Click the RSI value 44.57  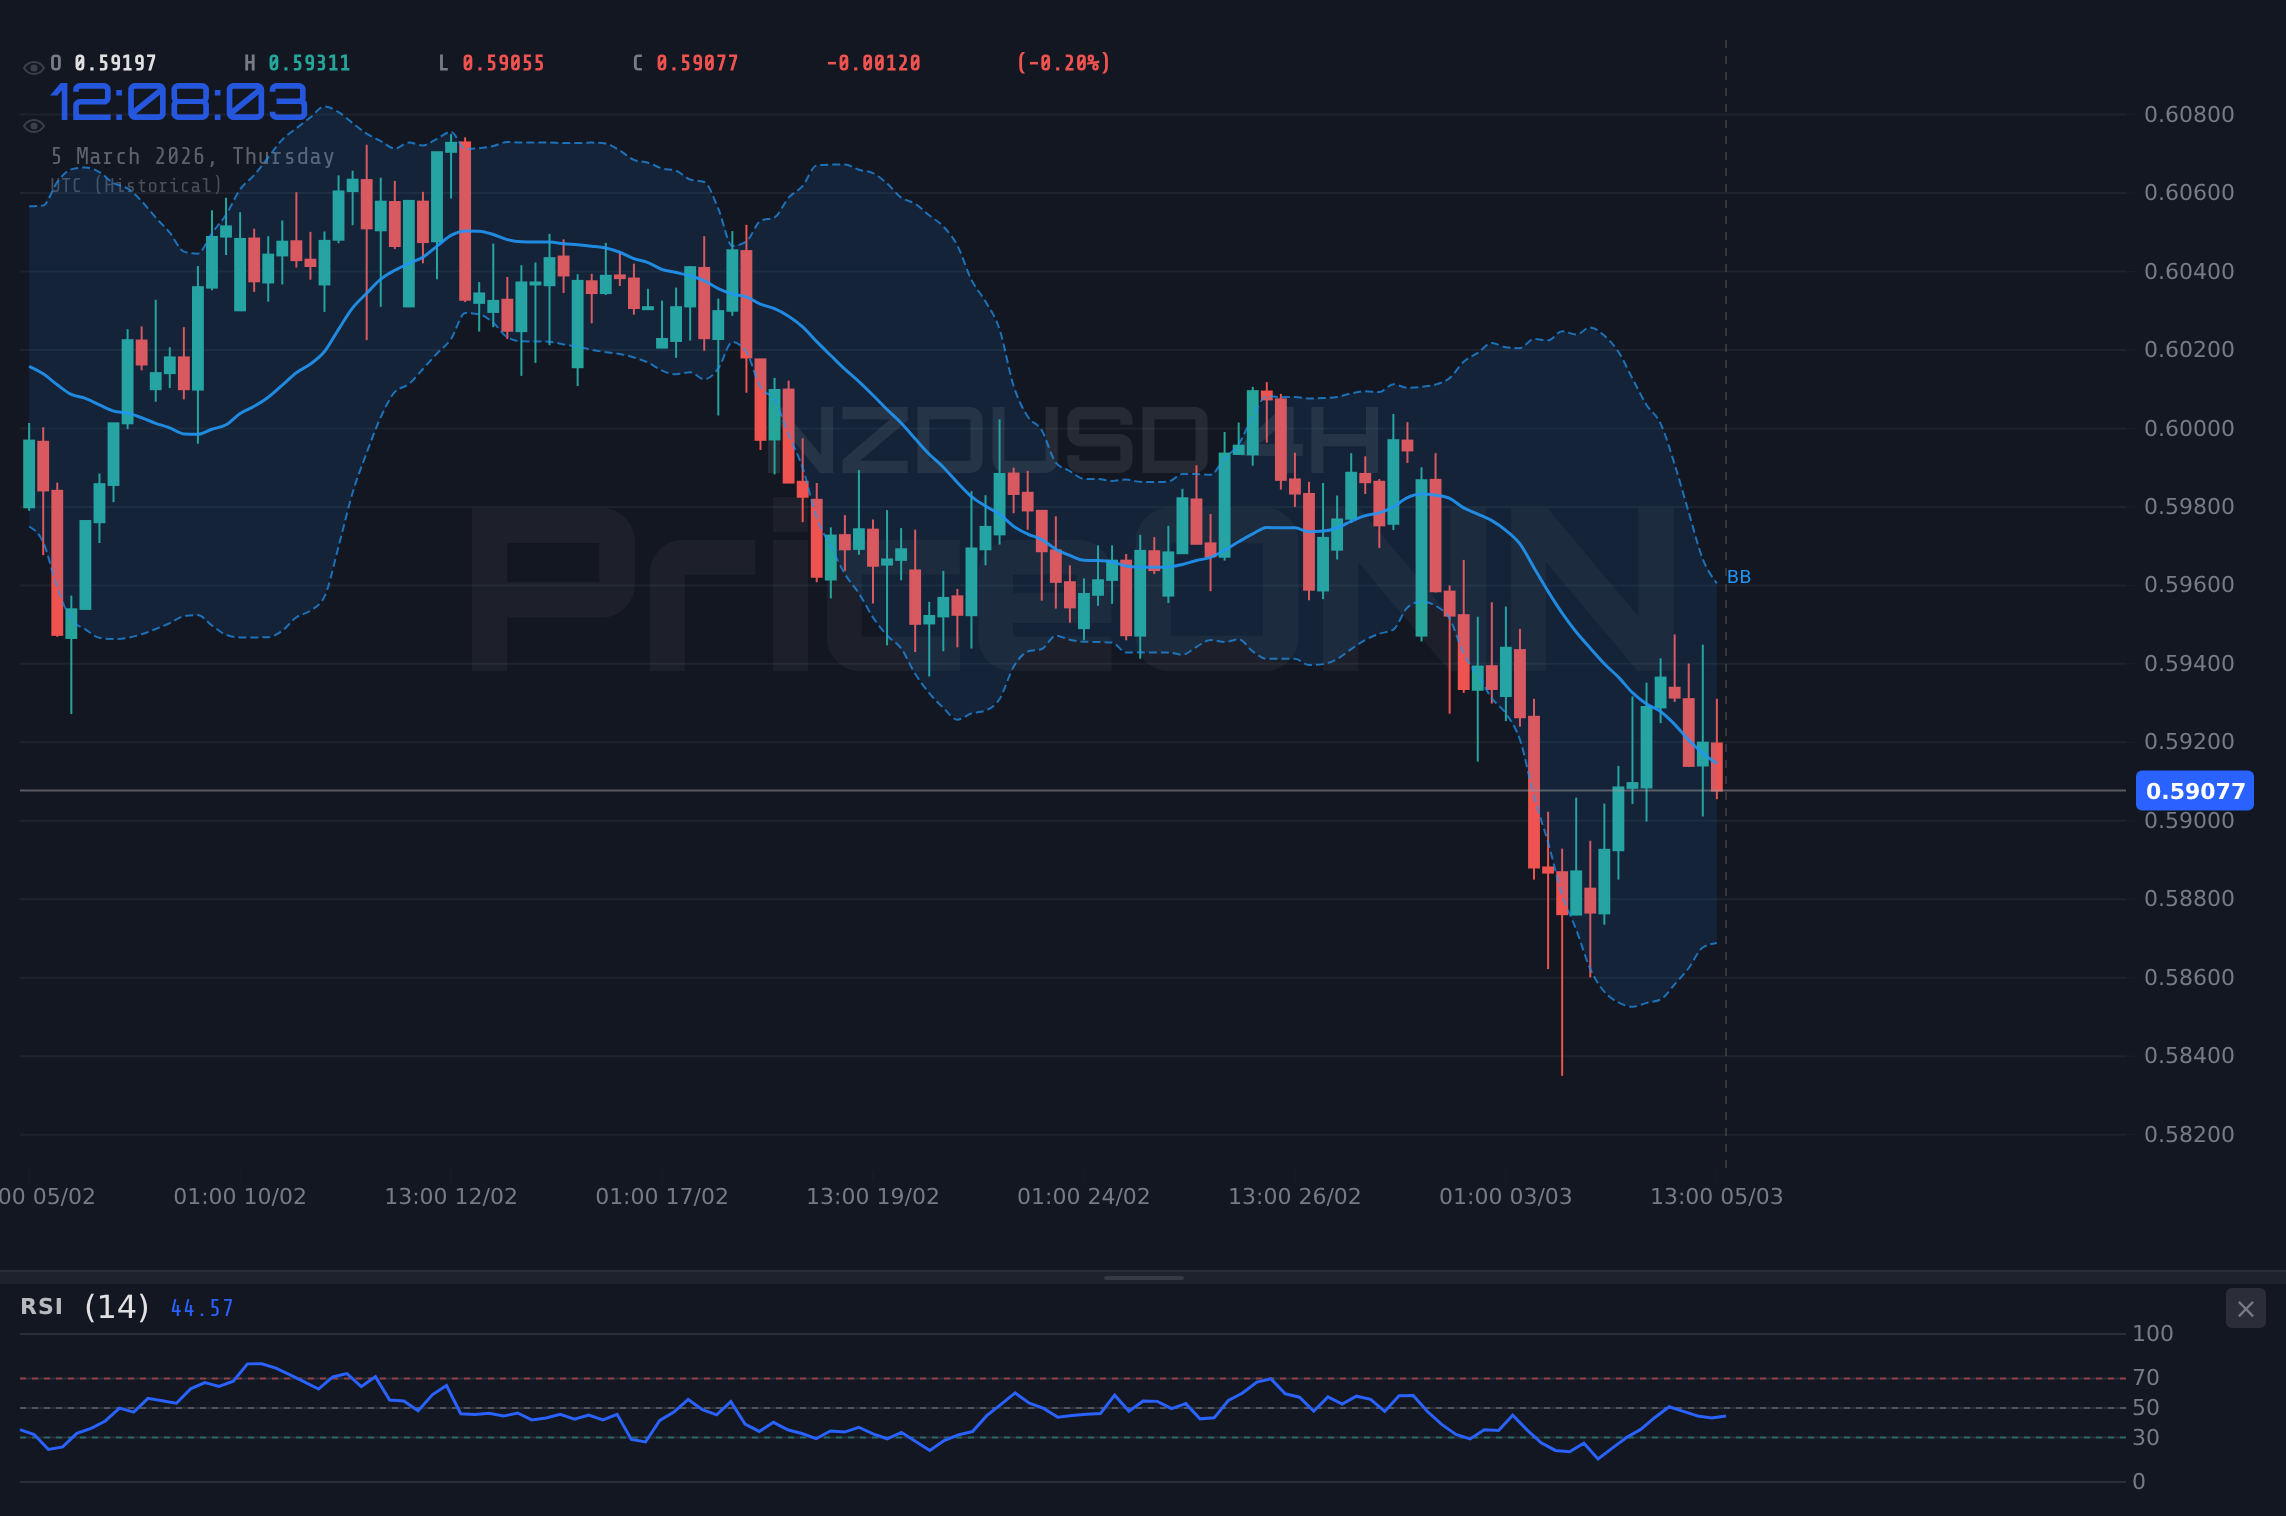pyautogui.click(x=202, y=1308)
